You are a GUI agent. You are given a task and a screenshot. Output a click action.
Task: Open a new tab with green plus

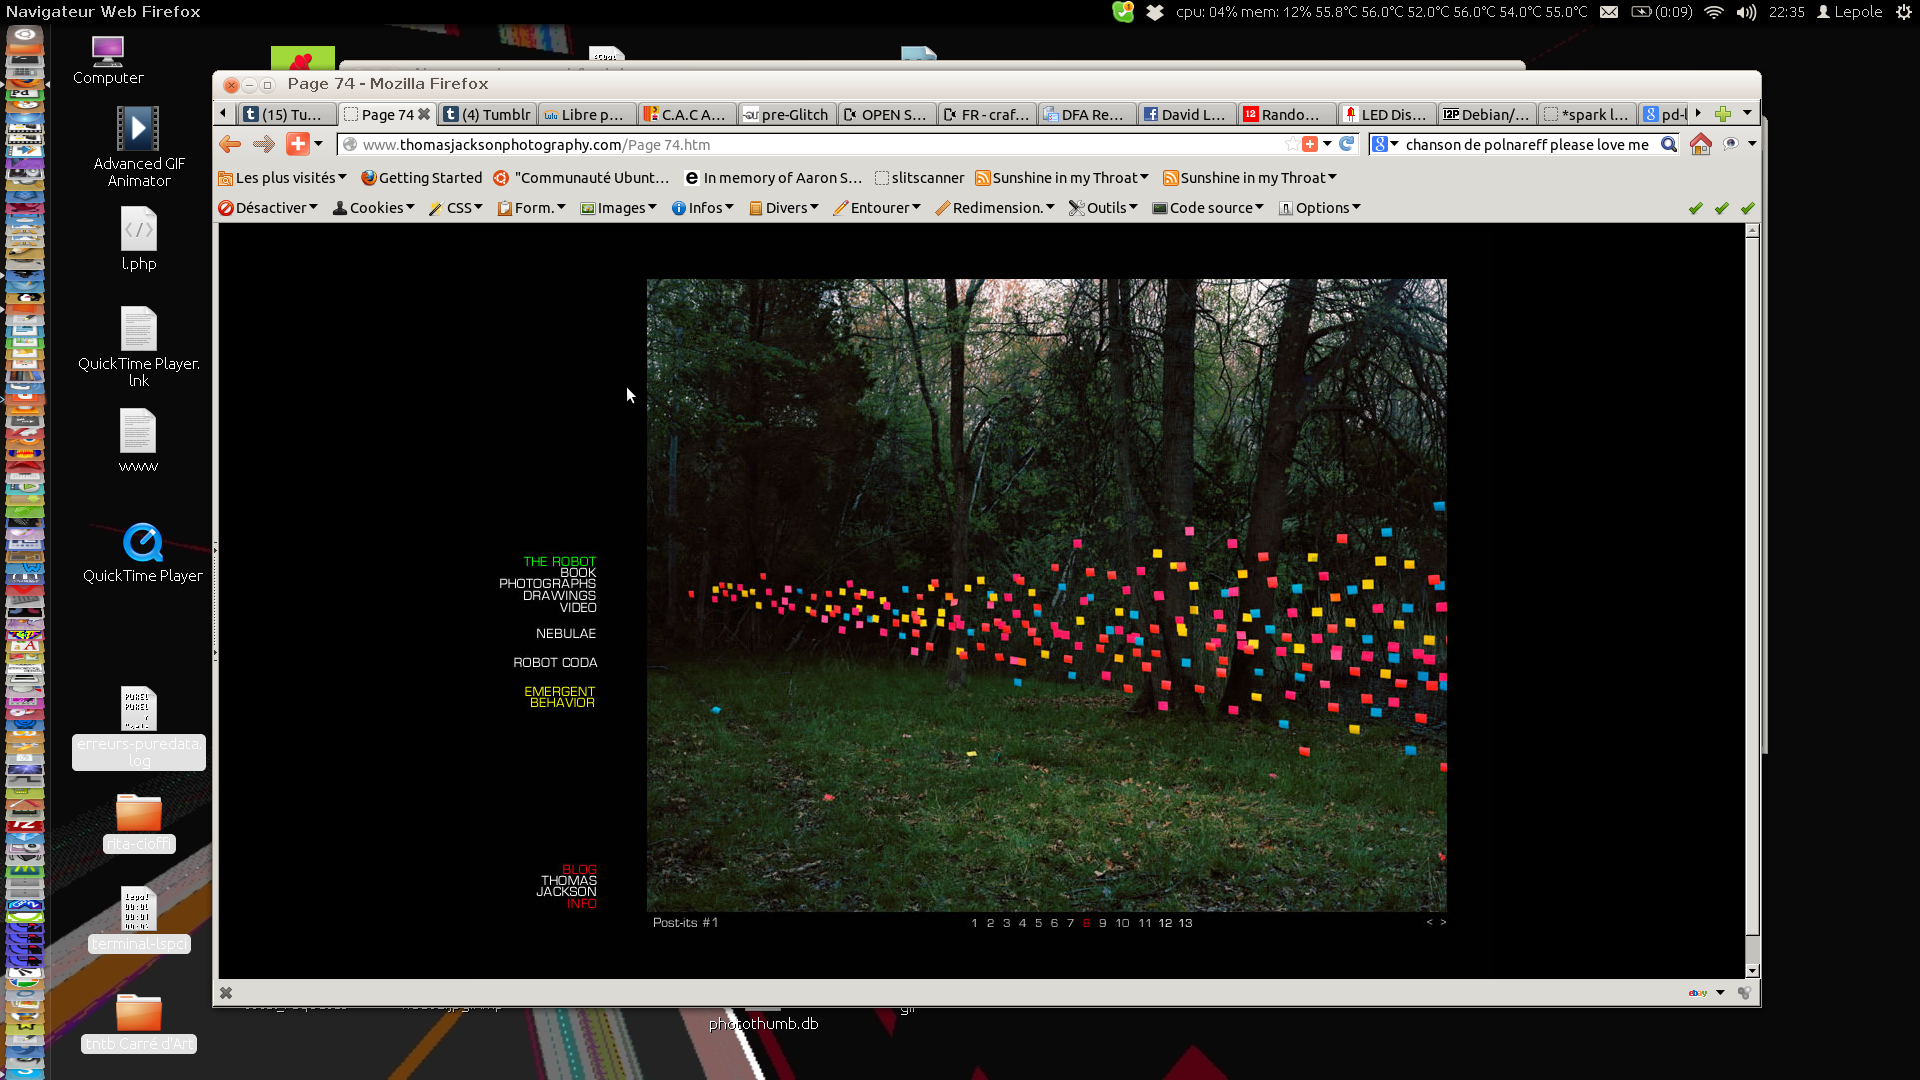pyautogui.click(x=1722, y=114)
